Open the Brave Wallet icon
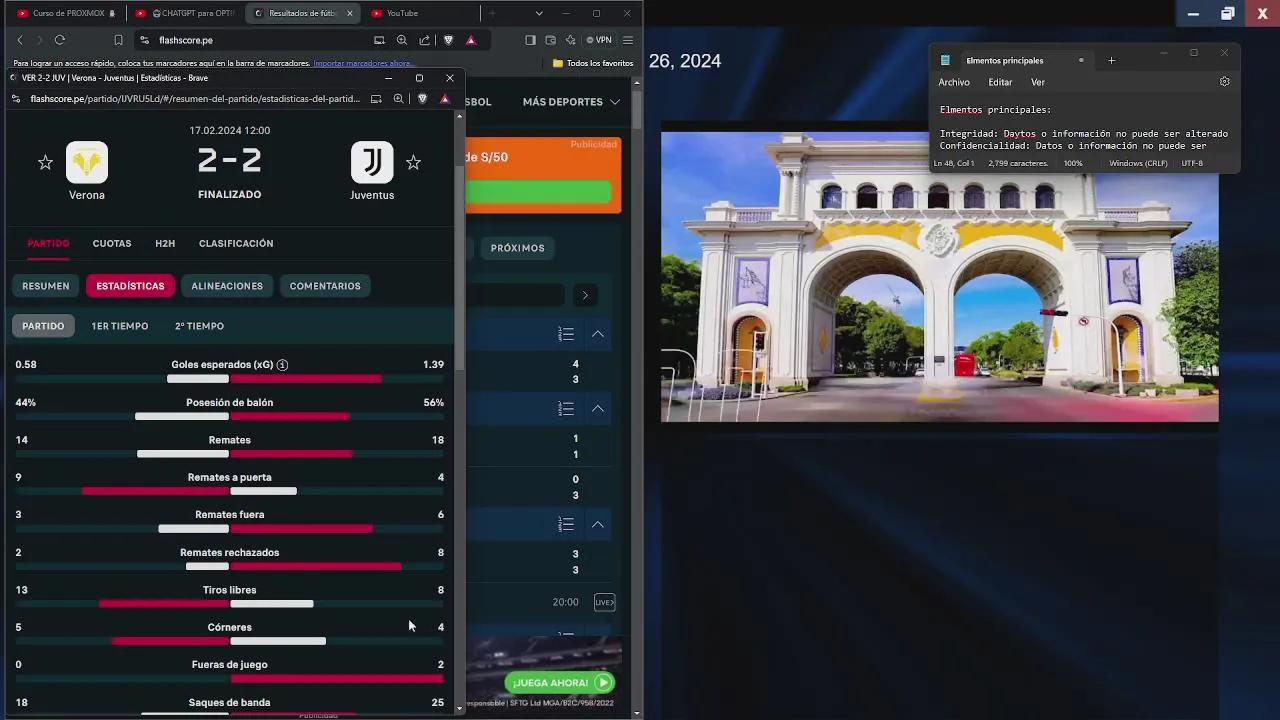This screenshot has height=720, width=1280. 550,40
